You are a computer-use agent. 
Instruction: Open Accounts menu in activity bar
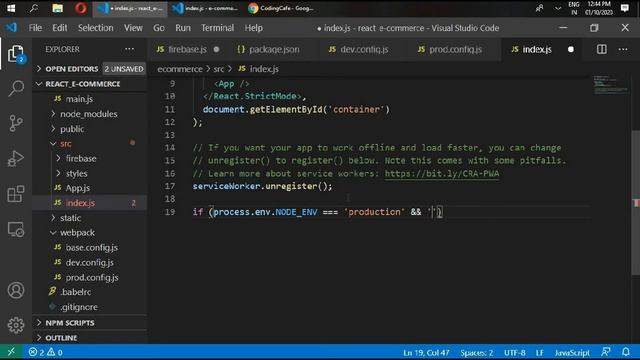[16, 290]
